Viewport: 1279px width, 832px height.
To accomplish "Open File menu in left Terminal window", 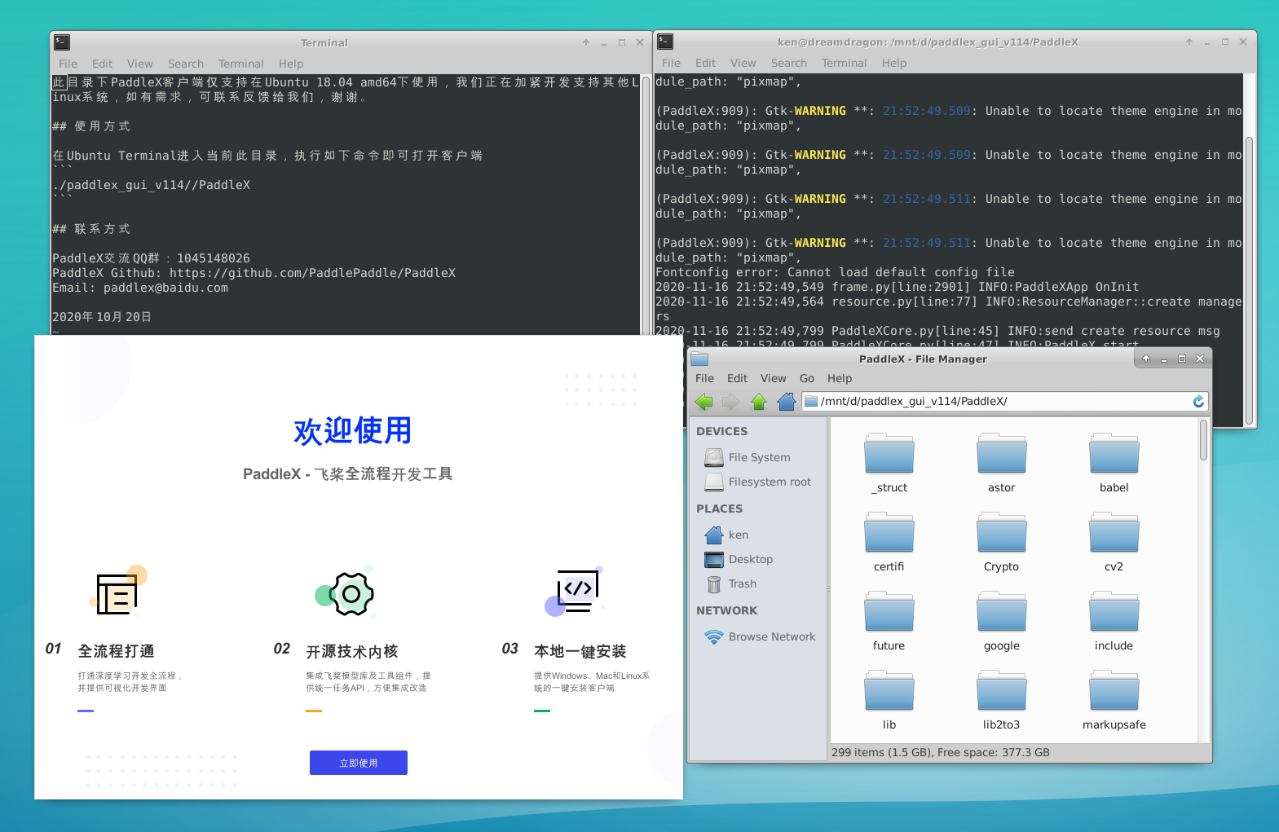I will tap(68, 64).
